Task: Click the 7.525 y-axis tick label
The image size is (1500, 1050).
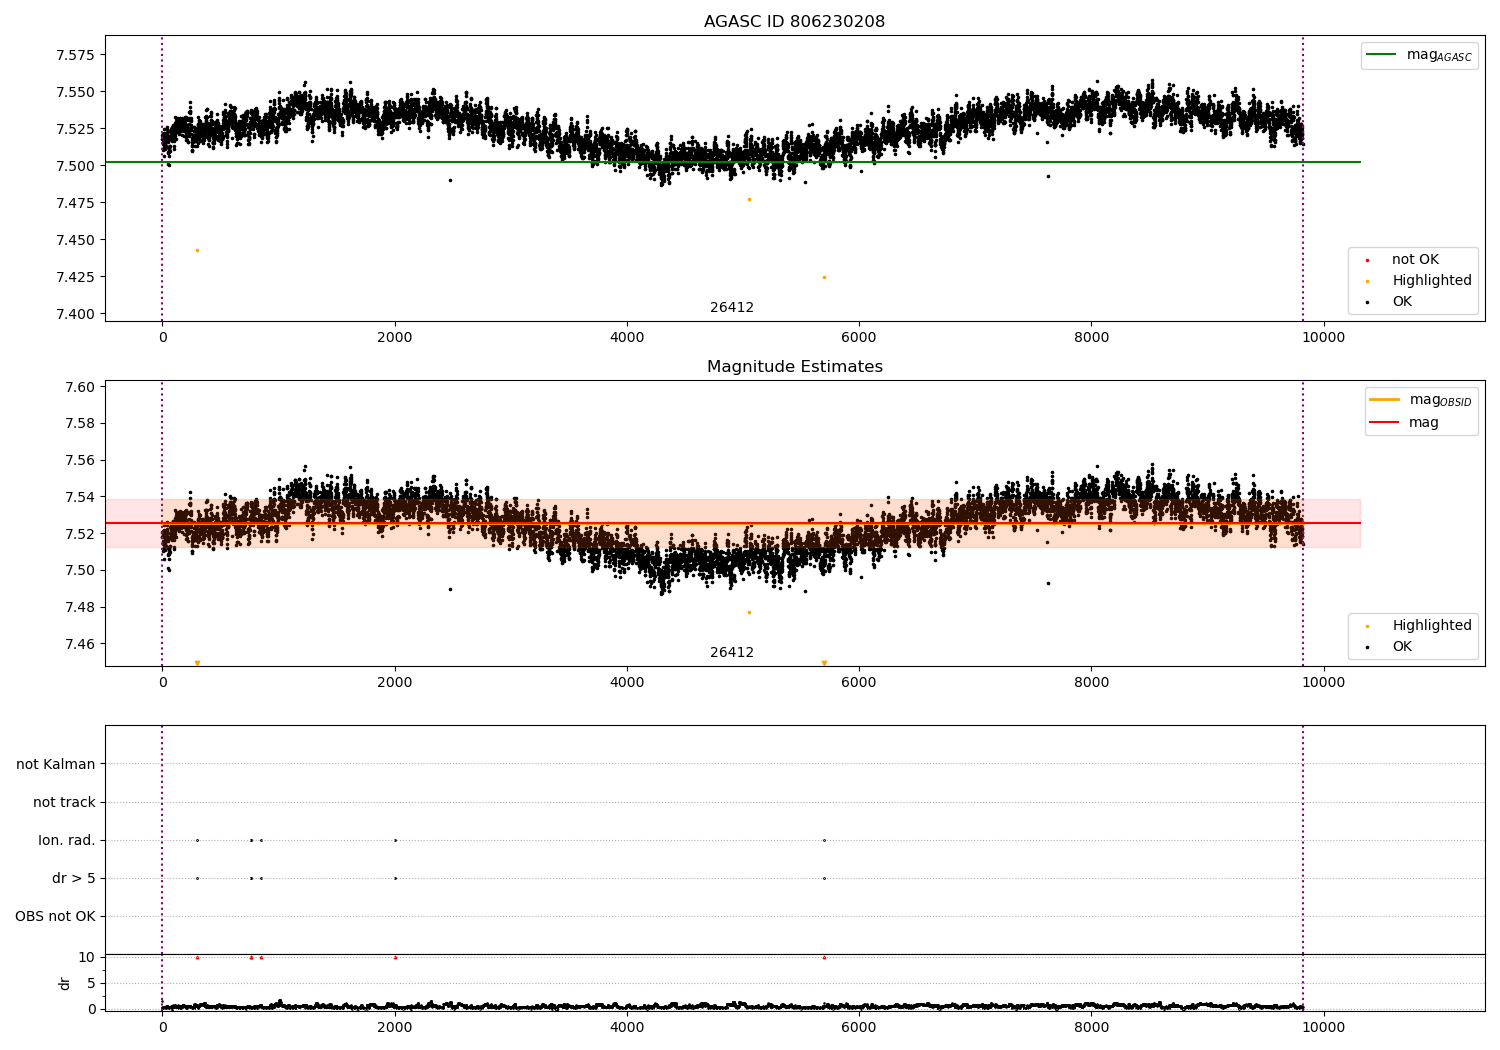Action: click(75, 129)
